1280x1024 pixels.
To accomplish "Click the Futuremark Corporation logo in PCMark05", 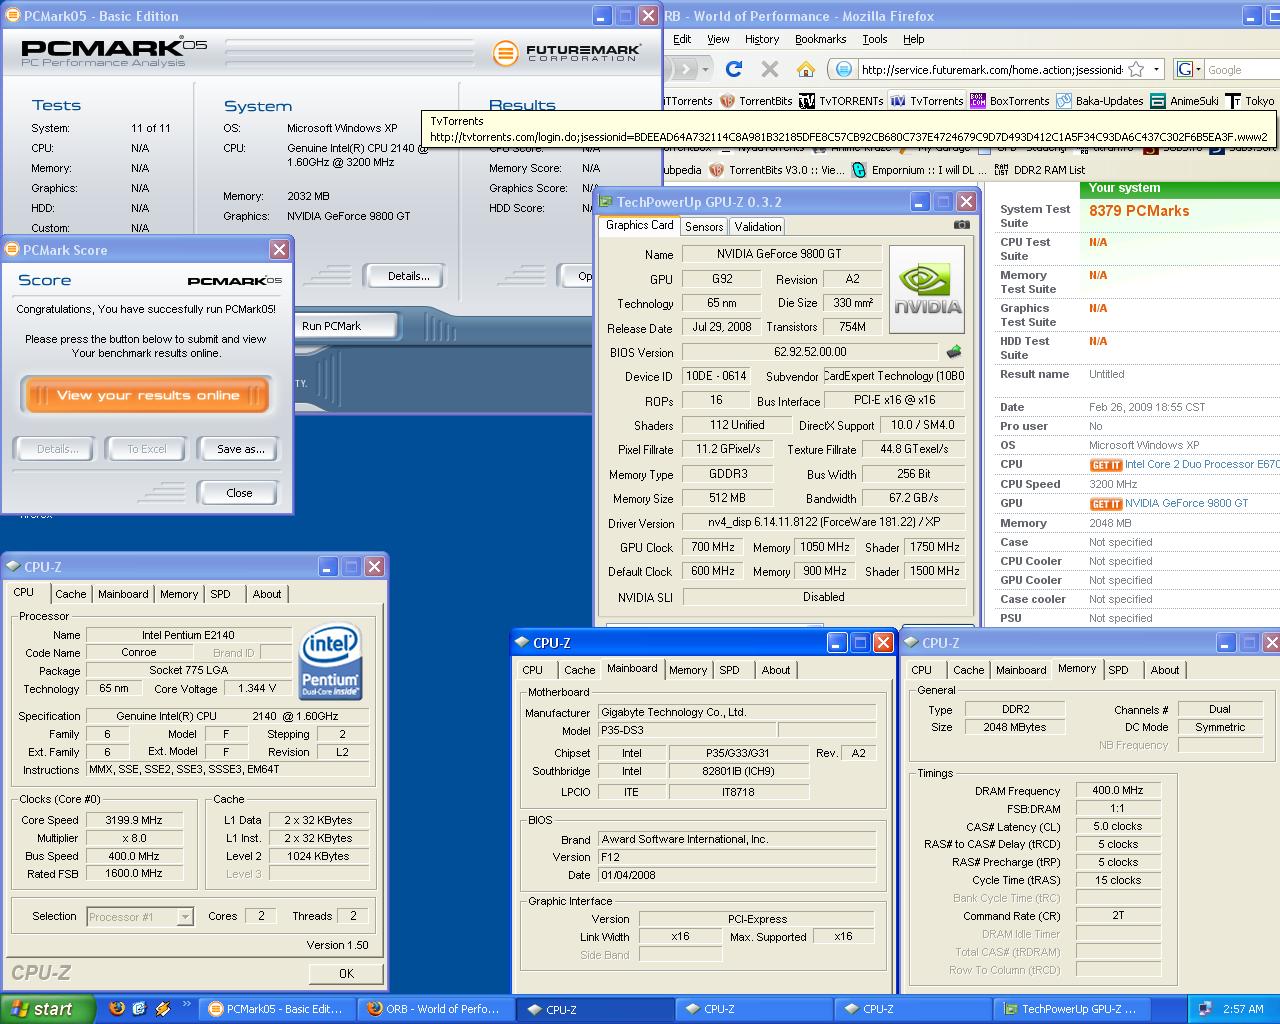I will (x=566, y=52).
